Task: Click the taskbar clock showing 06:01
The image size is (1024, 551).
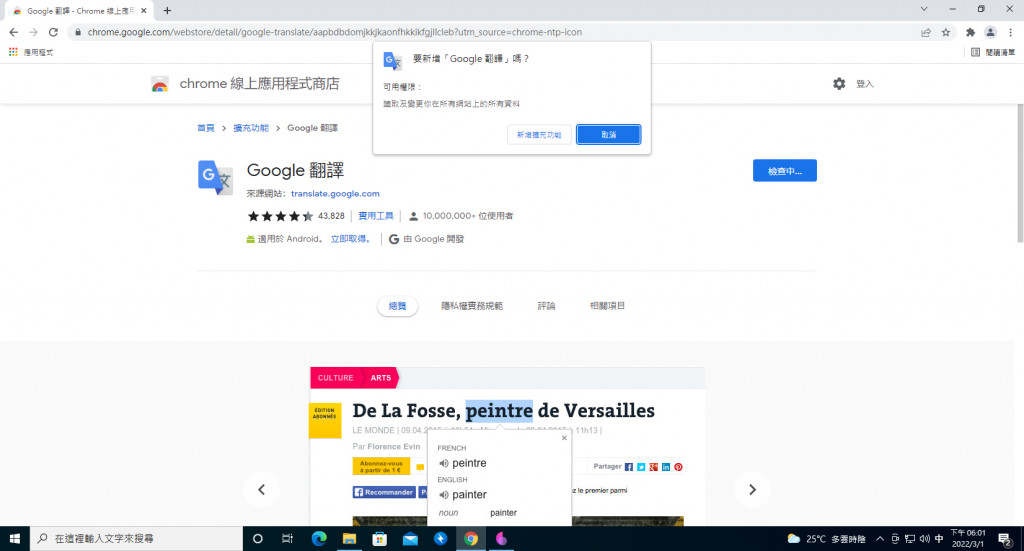Action: [968, 539]
